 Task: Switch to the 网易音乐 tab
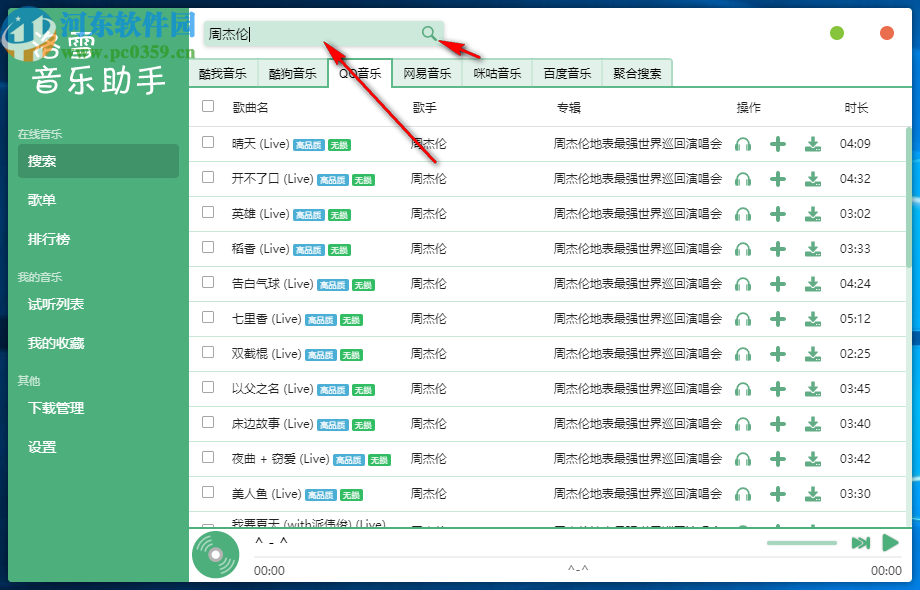coord(427,73)
